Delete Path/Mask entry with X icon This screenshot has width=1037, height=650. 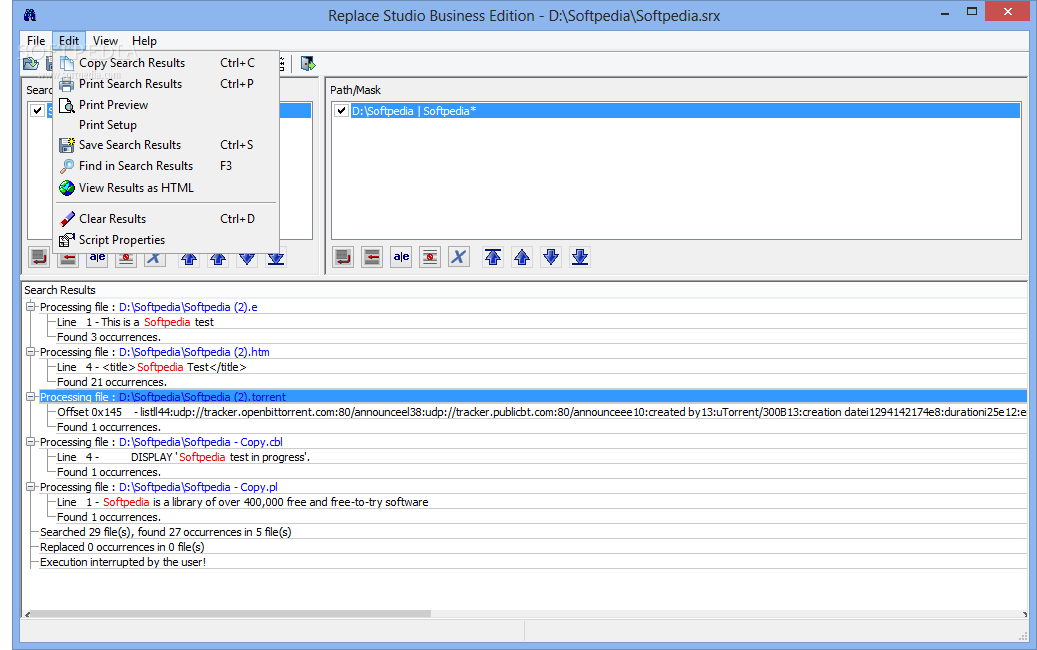point(459,257)
